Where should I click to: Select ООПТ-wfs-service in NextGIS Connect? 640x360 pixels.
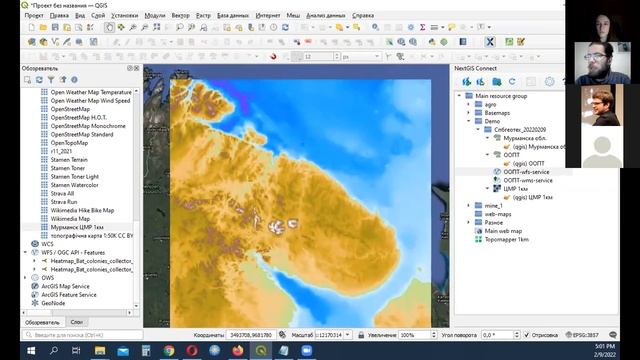(x=526, y=172)
